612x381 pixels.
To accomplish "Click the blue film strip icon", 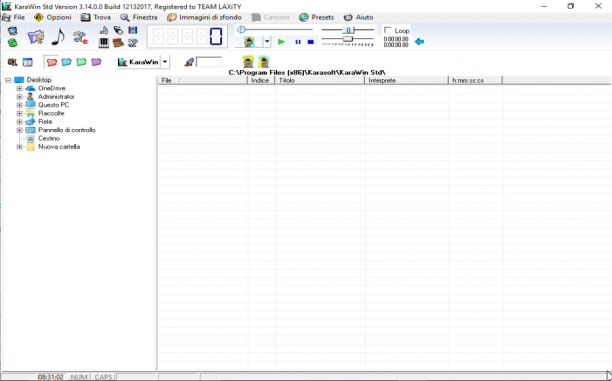I will 133,30.
